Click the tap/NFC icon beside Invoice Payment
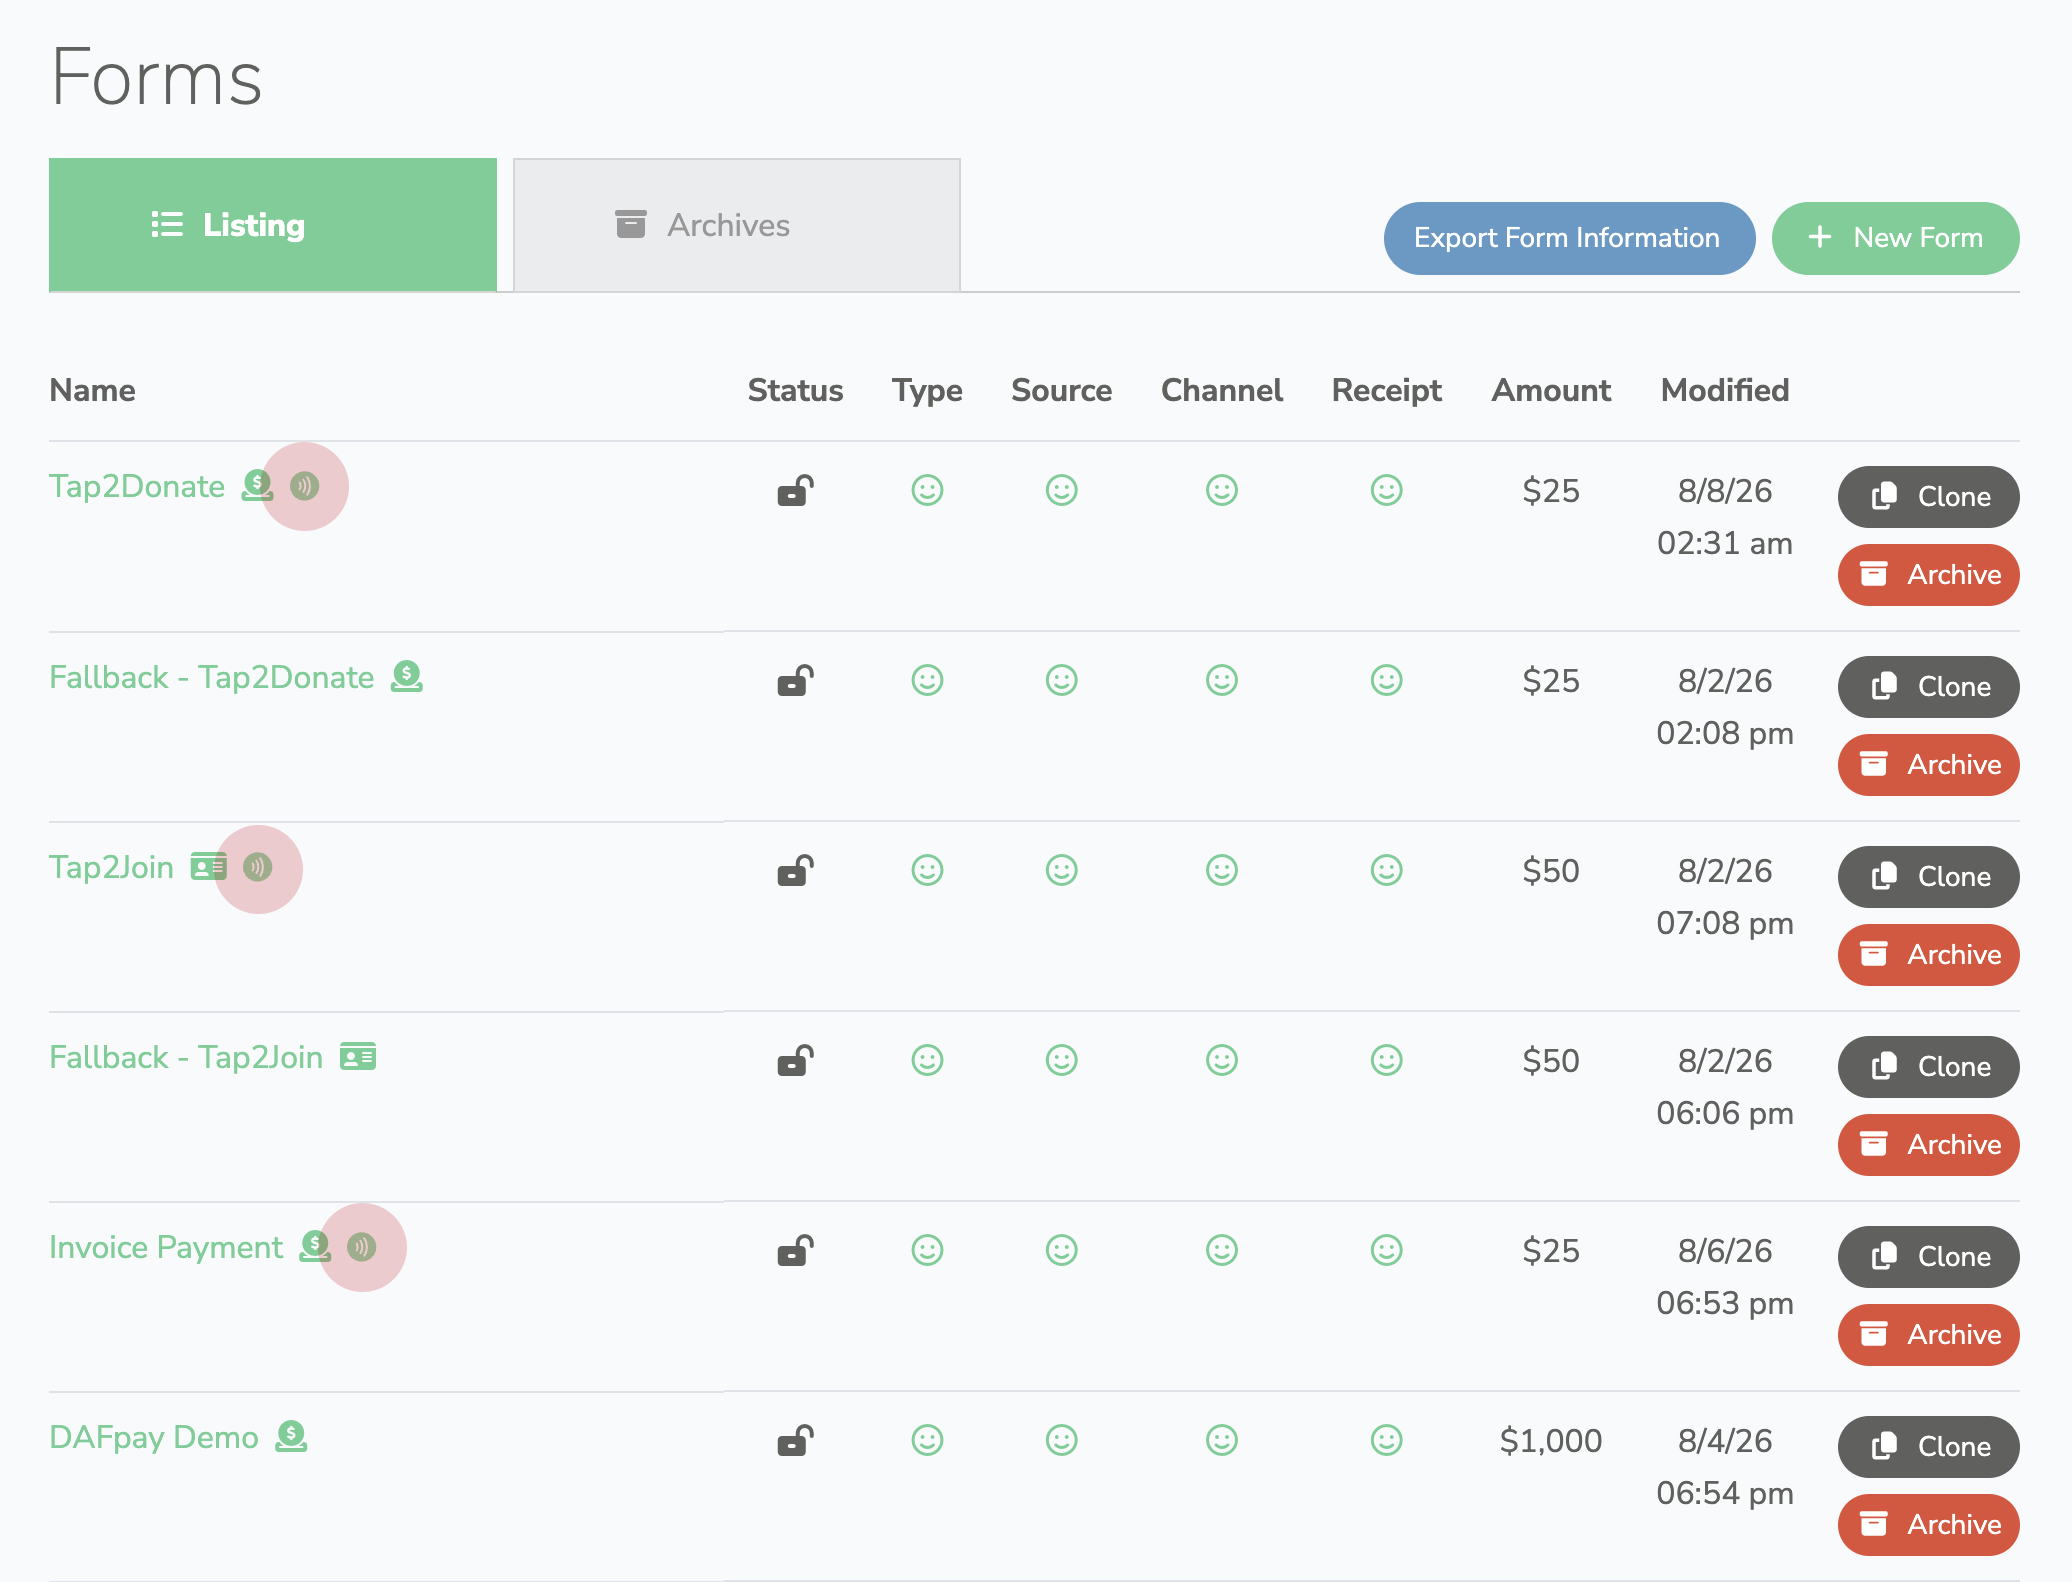Image resolution: width=2072 pixels, height=1582 pixels. tap(362, 1247)
